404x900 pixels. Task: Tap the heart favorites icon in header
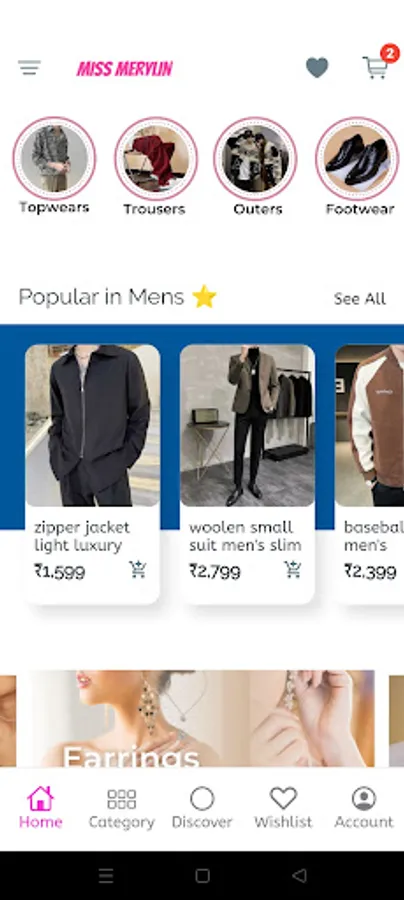point(317,68)
